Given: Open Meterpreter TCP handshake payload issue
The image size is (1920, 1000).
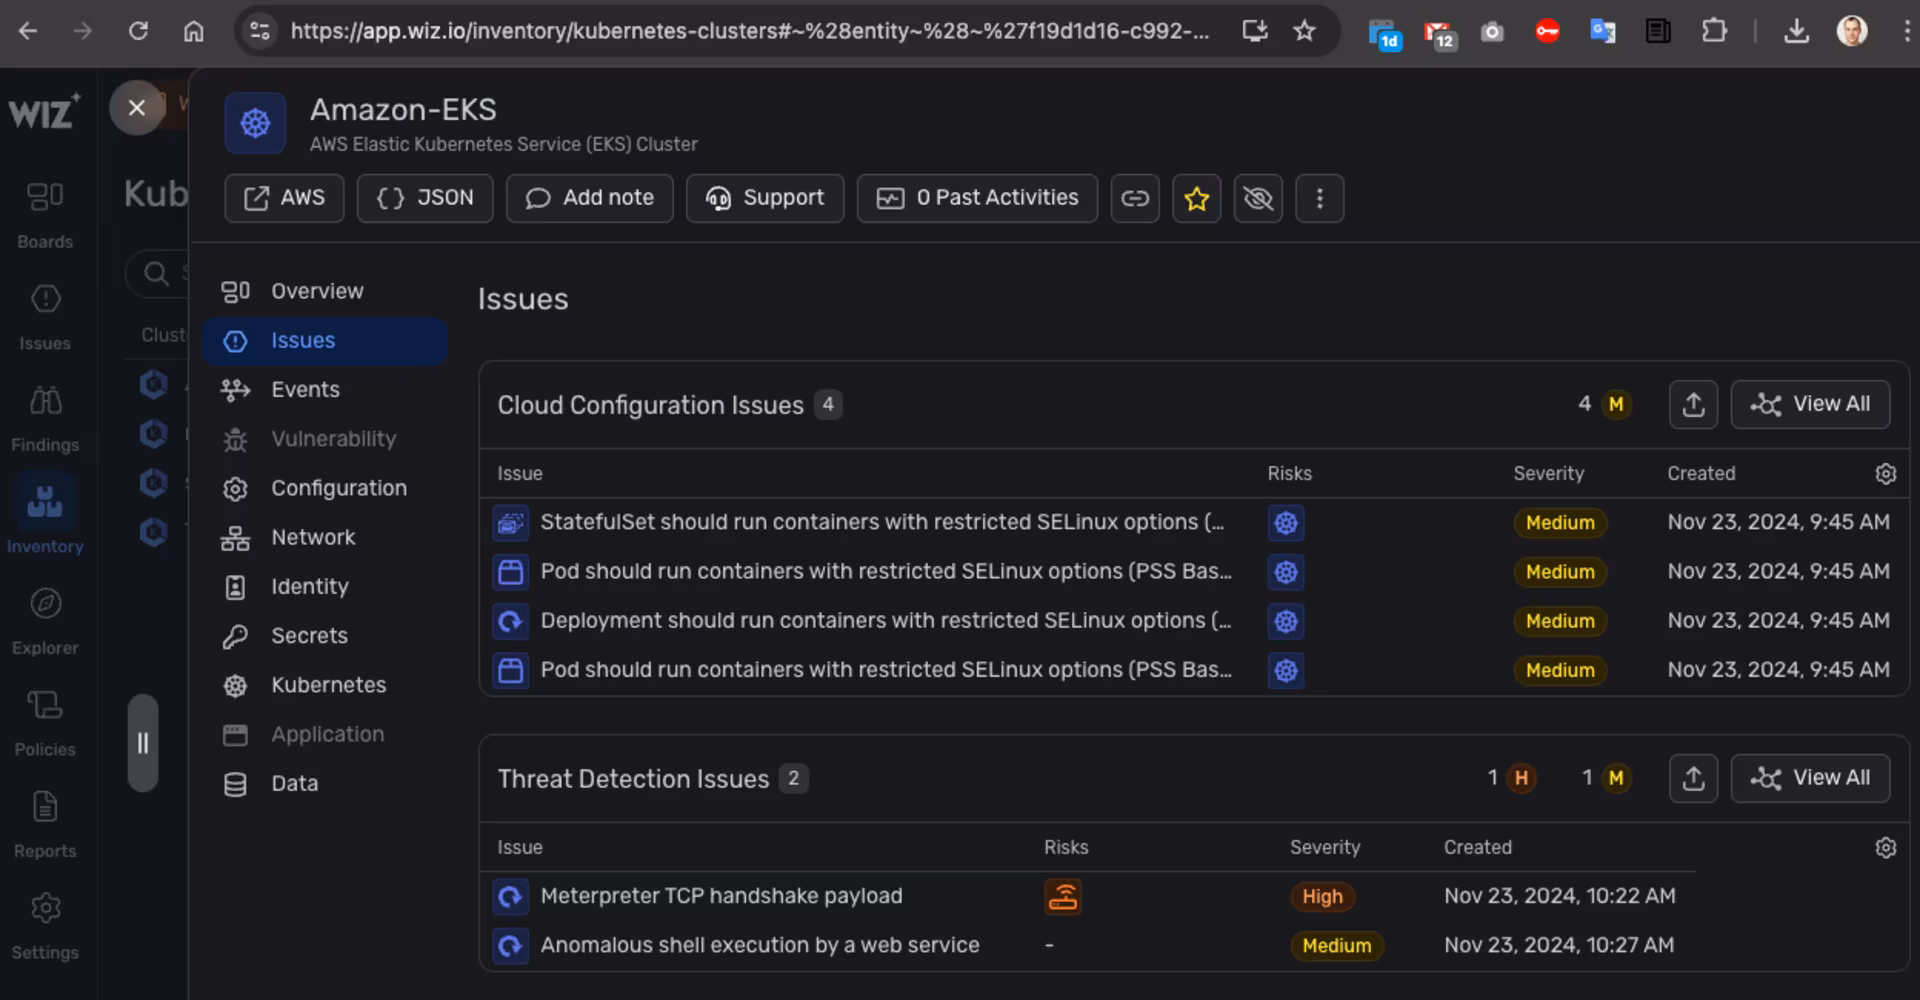Looking at the screenshot, I should point(721,896).
